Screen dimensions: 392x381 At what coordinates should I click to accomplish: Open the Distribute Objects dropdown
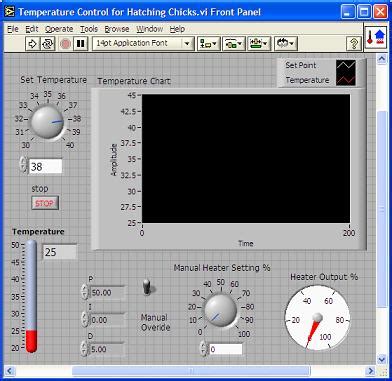pyautogui.click(x=234, y=44)
